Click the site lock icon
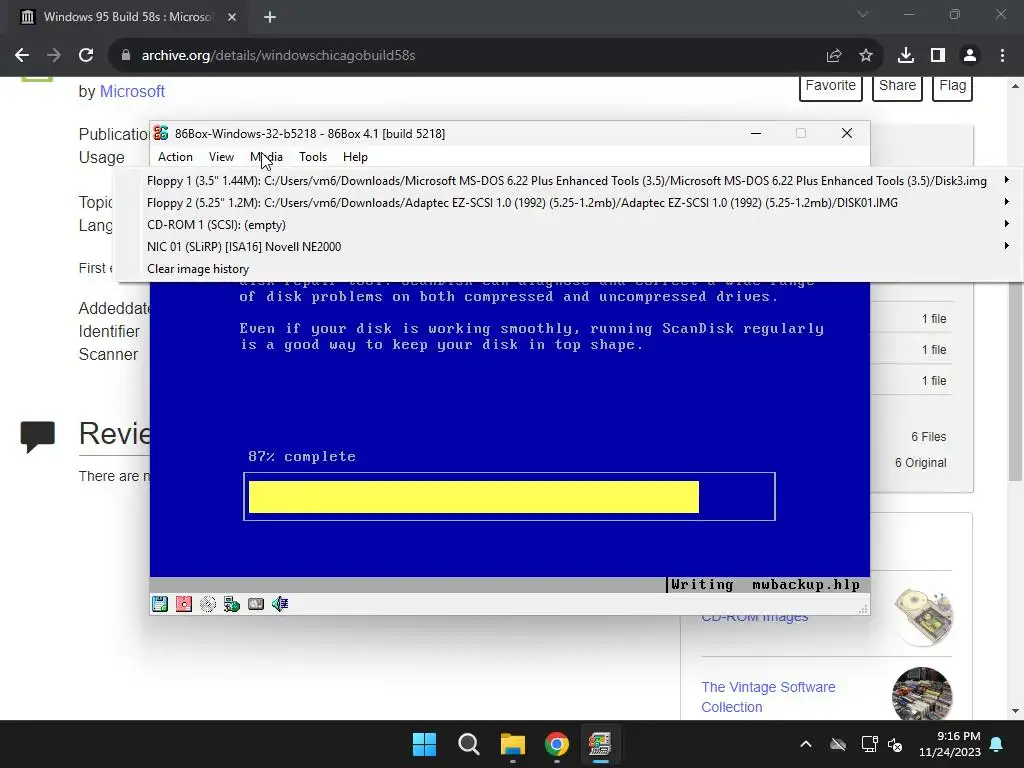This screenshot has height=768, width=1024. pyautogui.click(x=126, y=56)
